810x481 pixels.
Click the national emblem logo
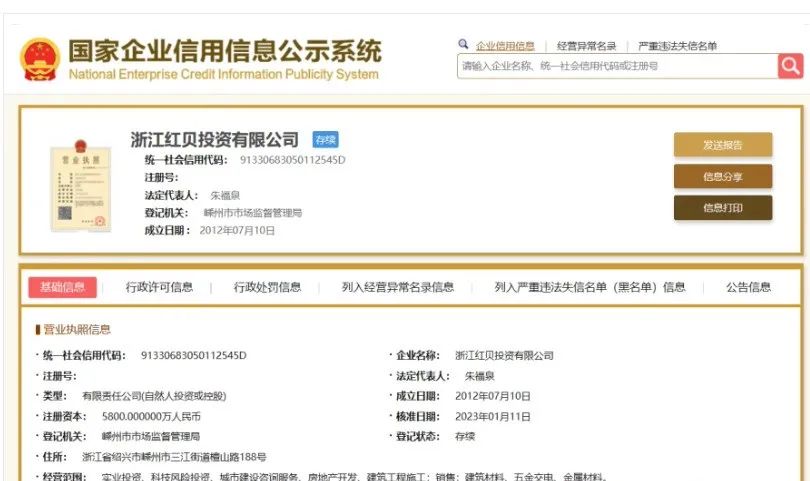pyautogui.click(x=40, y=60)
